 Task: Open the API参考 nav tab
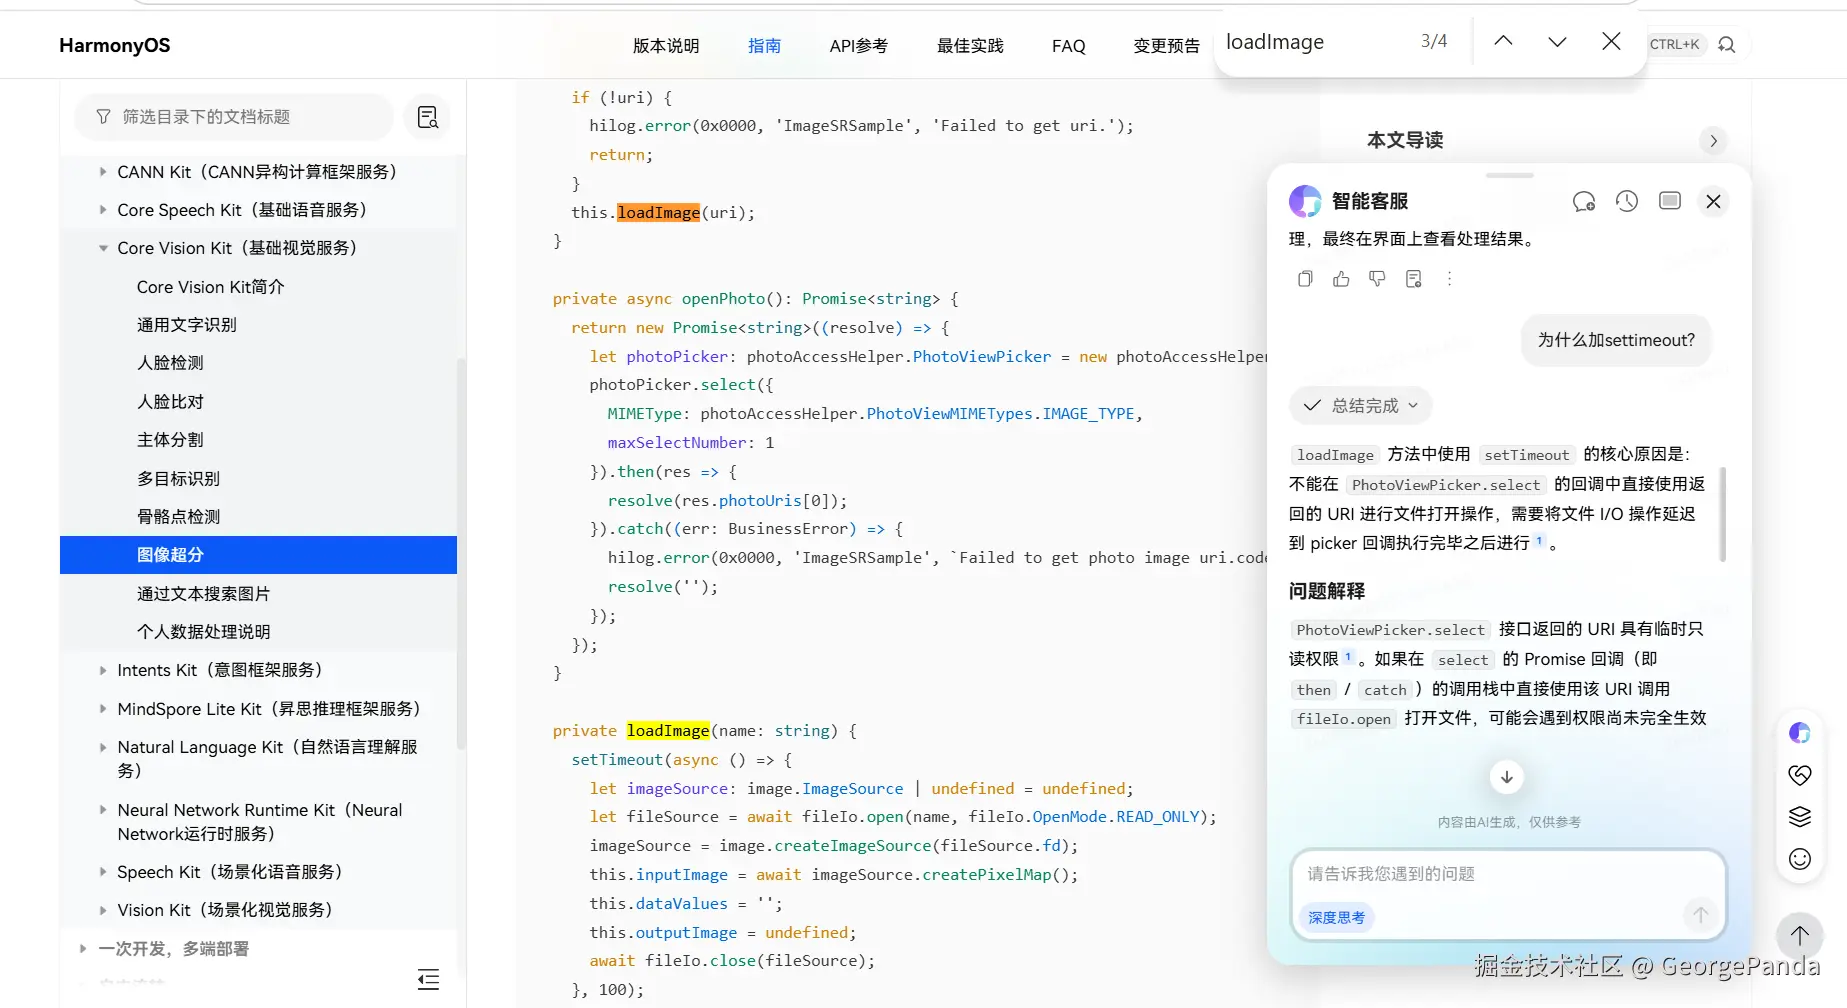pyautogui.click(x=859, y=46)
